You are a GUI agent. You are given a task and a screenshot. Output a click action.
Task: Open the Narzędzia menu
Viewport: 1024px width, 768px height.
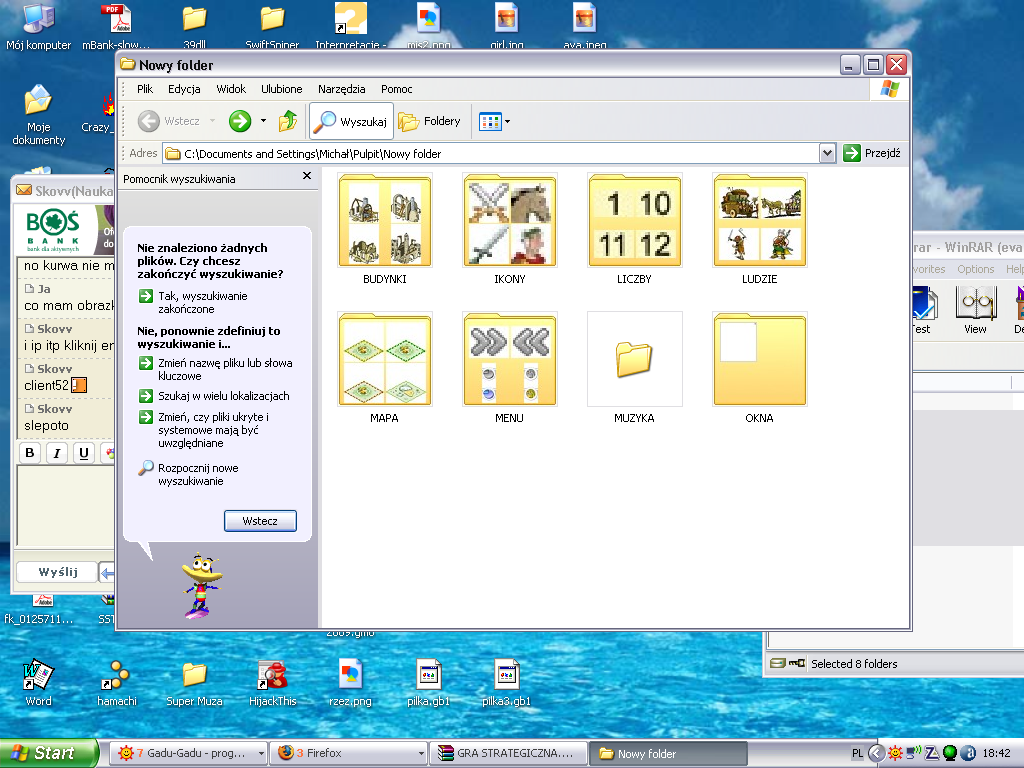pos(341,89)
